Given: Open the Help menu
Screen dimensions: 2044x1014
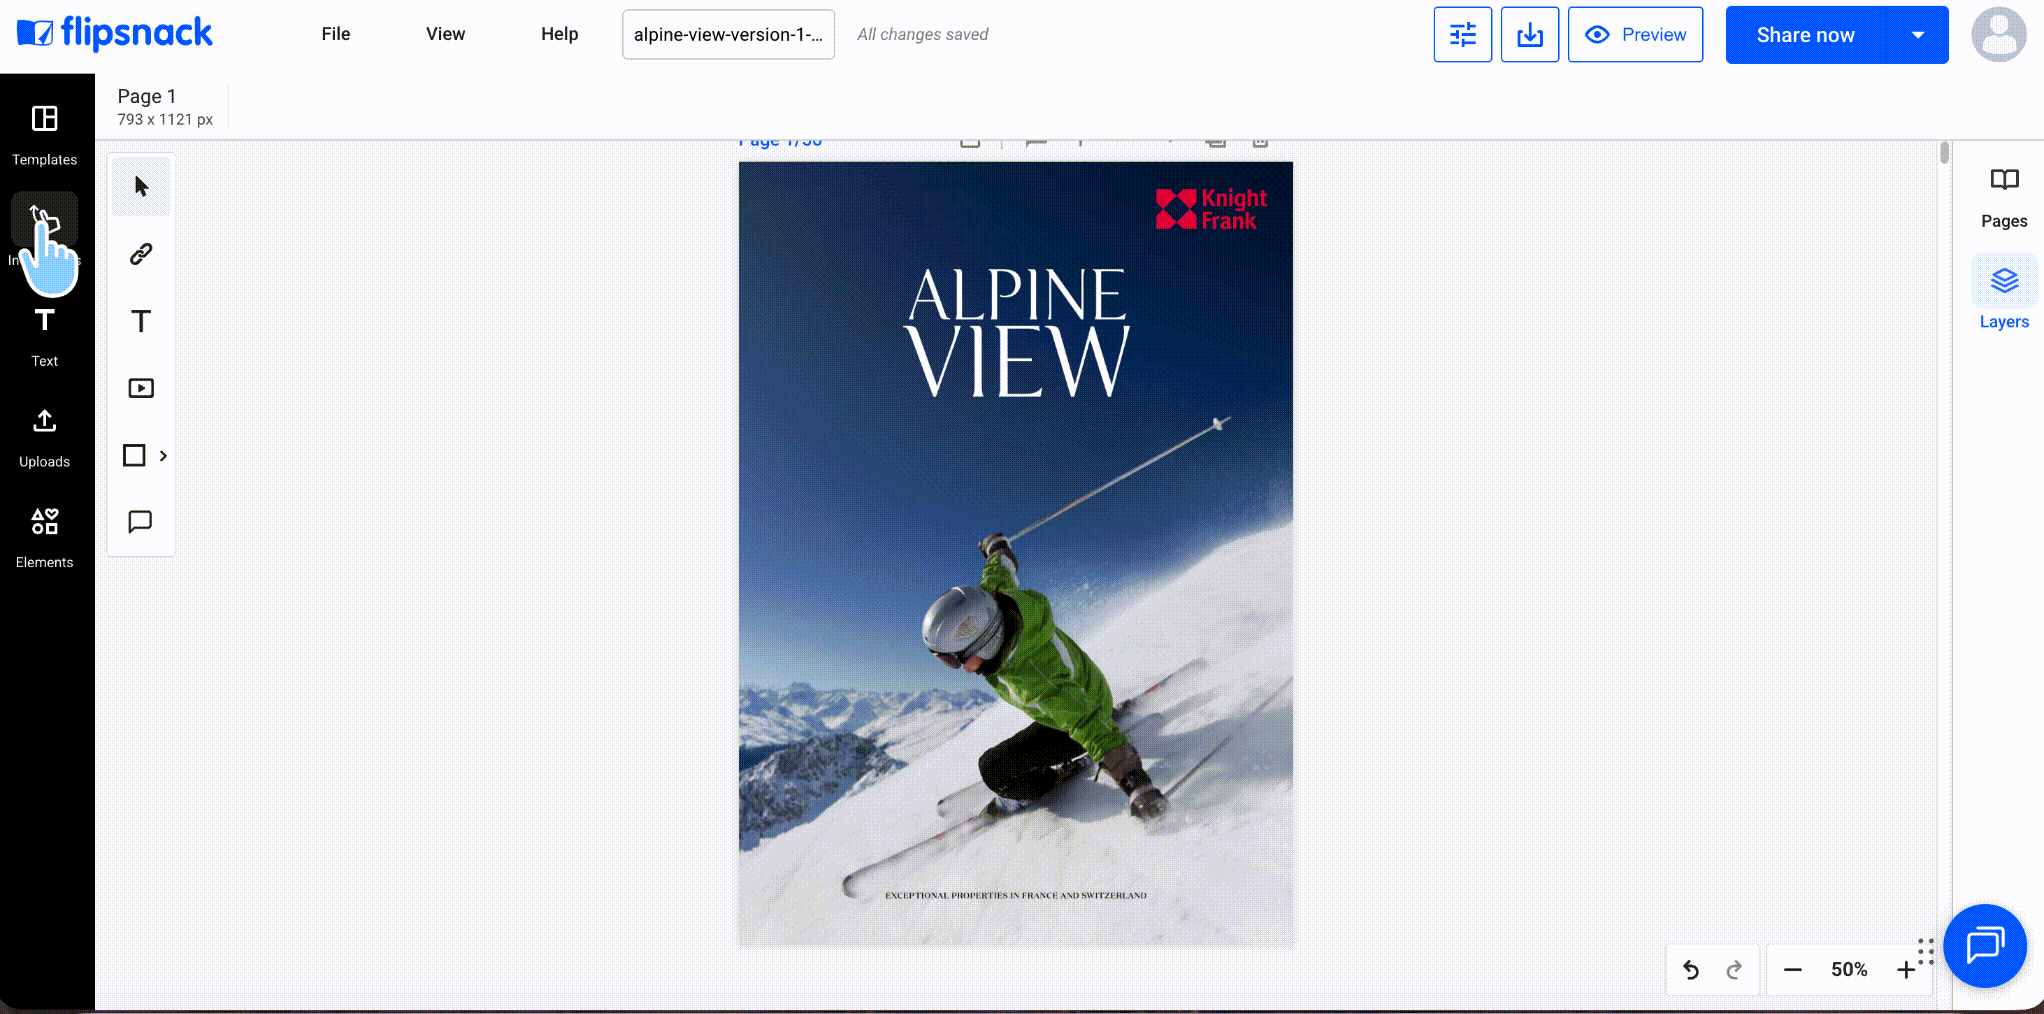Looking at the screenshot, I should pyautogui.click(x=560, y=34).
